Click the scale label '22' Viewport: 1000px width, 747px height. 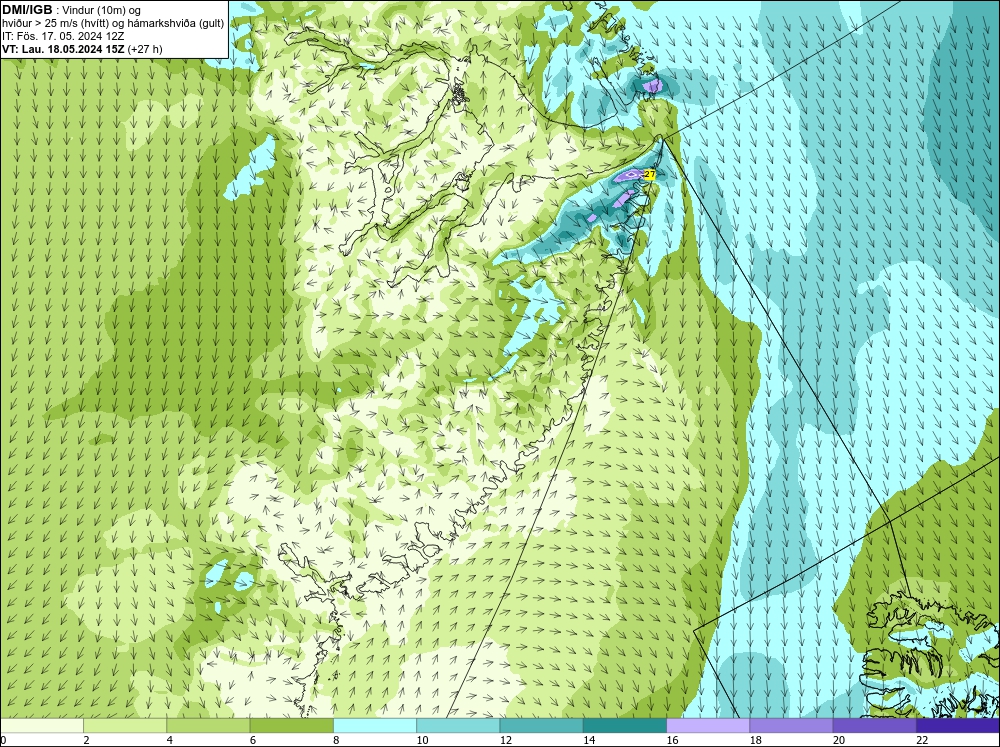[x=922, y=740]
